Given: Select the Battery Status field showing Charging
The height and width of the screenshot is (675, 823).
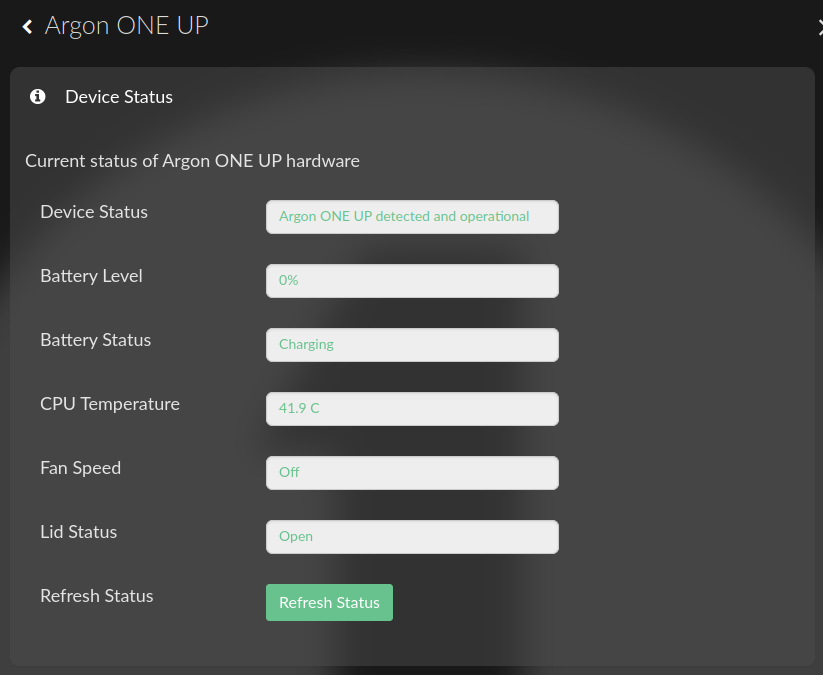Looking at the screenshot, I should tap(412, 345).
